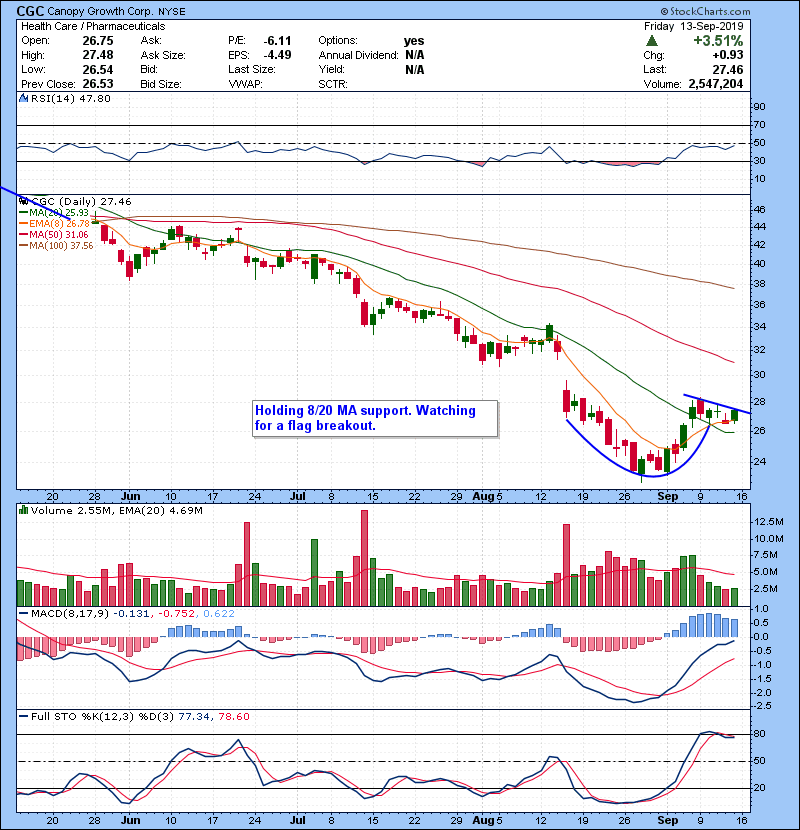Click the RSI line icon beside RSI(14)
Image resolution: width=800 pixels, height=830 pixels.
tap(23, 98)
